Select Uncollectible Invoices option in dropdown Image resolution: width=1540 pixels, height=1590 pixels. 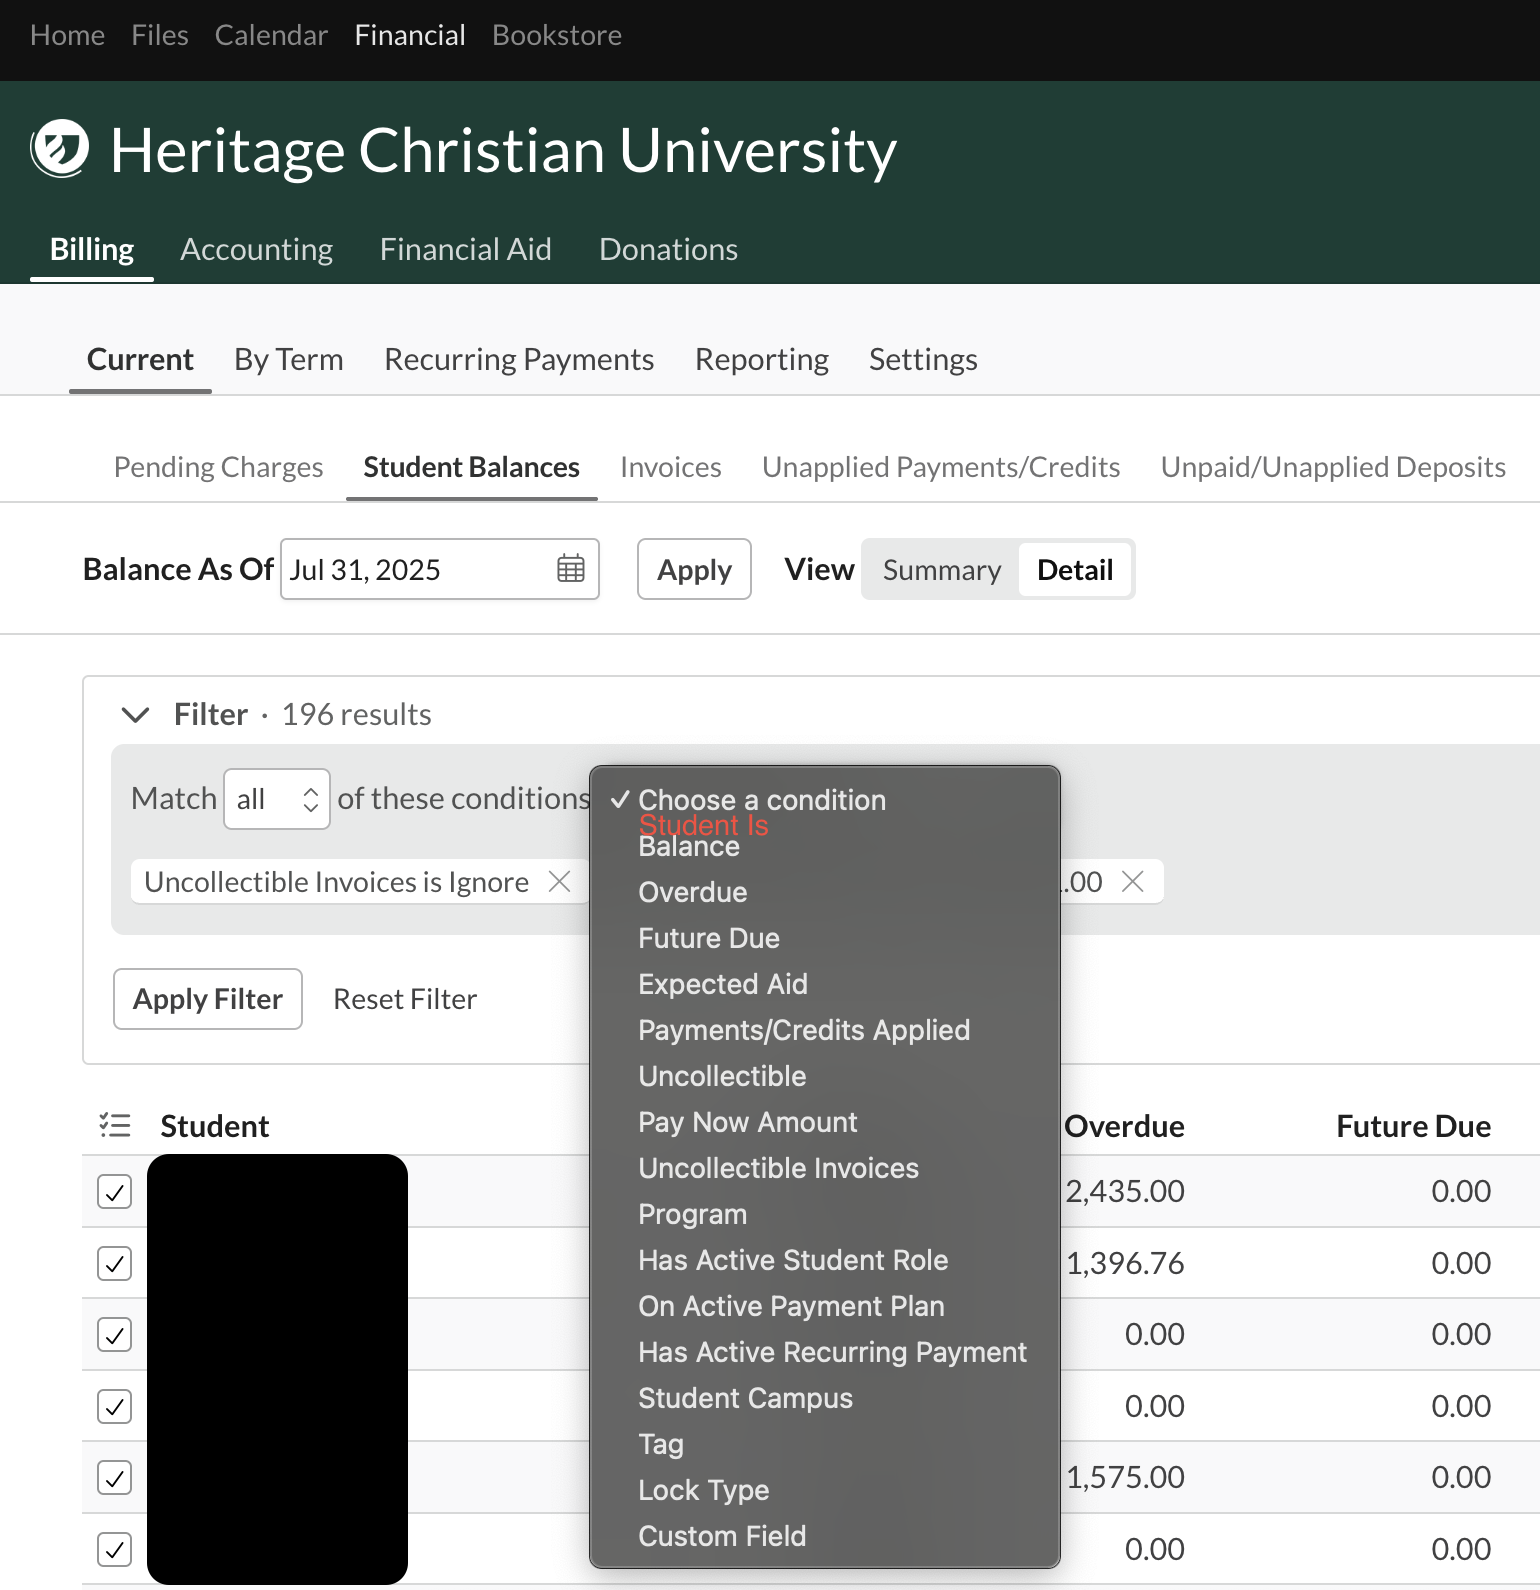(778, 1168)
